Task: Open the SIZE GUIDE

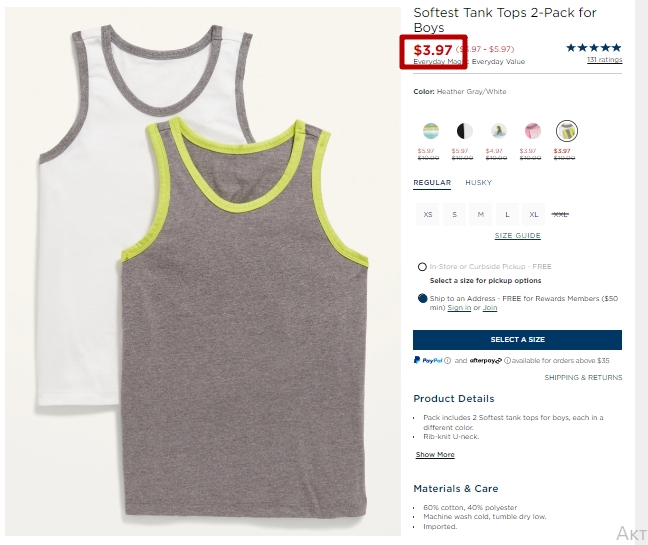Action: [x=517, y=236]
